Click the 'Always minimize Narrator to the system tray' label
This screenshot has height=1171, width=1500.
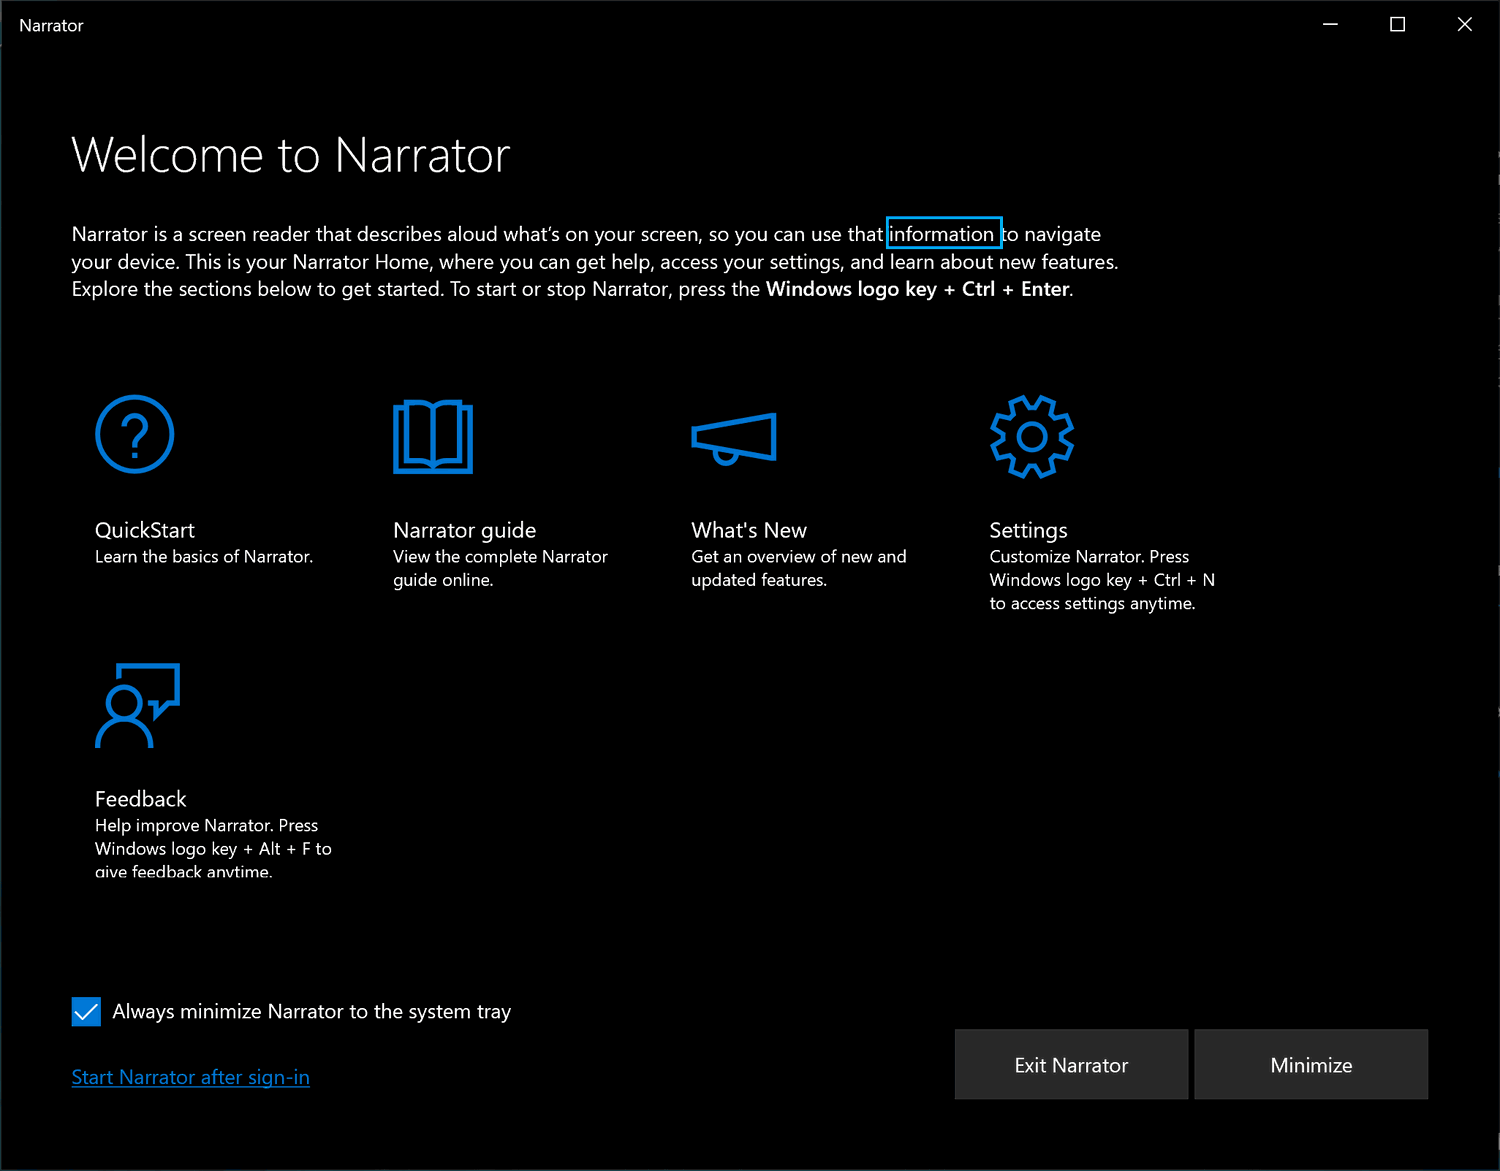tap(312, 1012)
